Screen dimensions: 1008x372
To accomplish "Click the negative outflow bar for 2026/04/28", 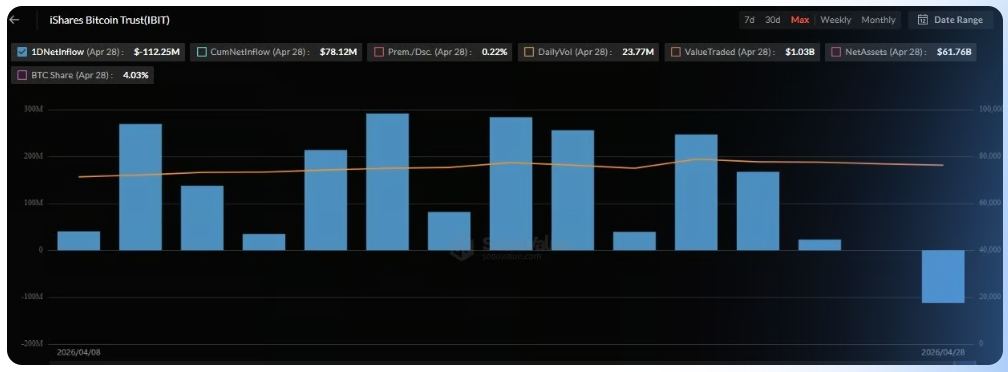I will [943, 276].
